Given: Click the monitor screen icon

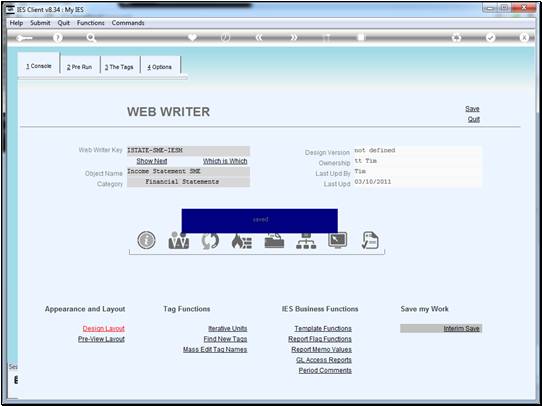Looking at the screenshot, I should coord(338,240).
